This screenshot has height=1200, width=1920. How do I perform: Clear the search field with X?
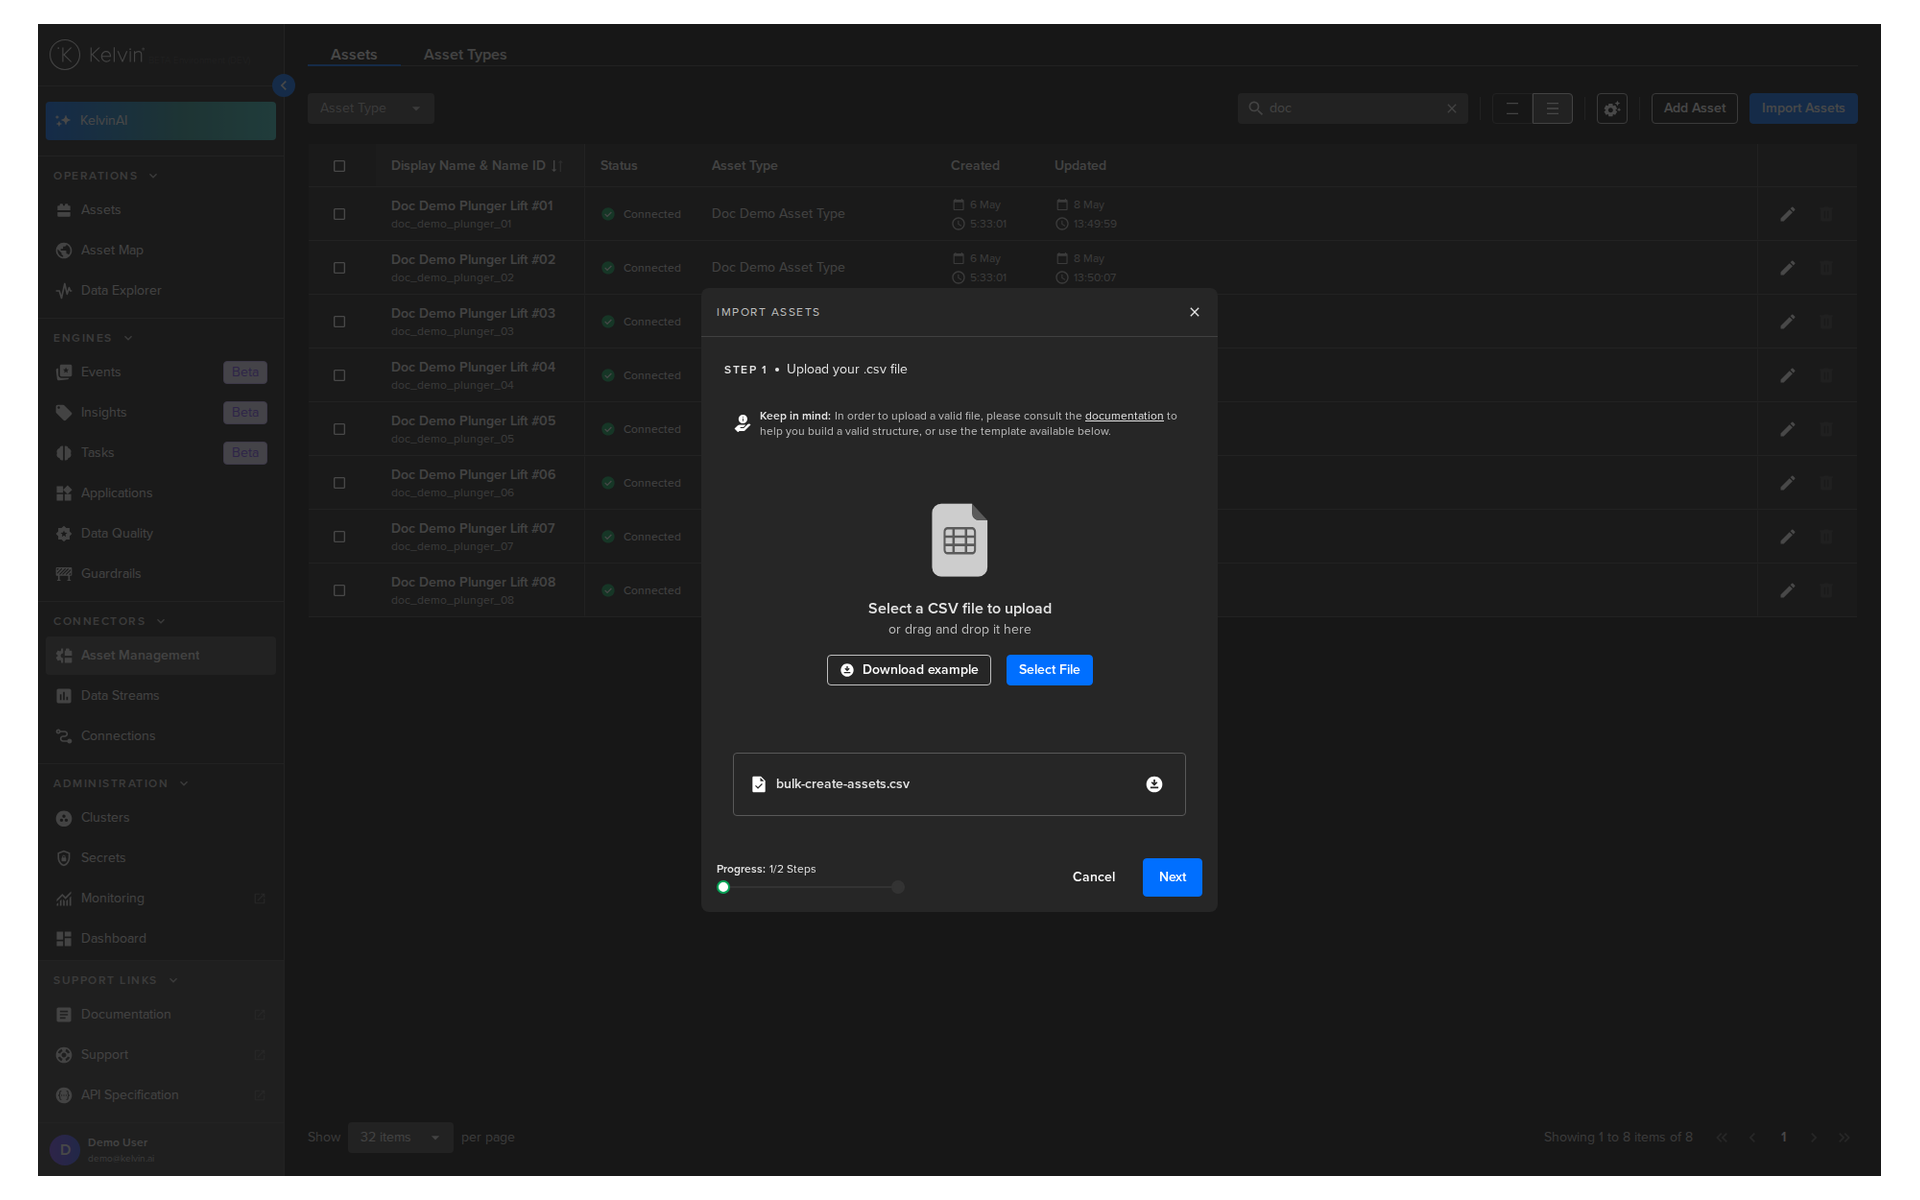[1452, 109]
